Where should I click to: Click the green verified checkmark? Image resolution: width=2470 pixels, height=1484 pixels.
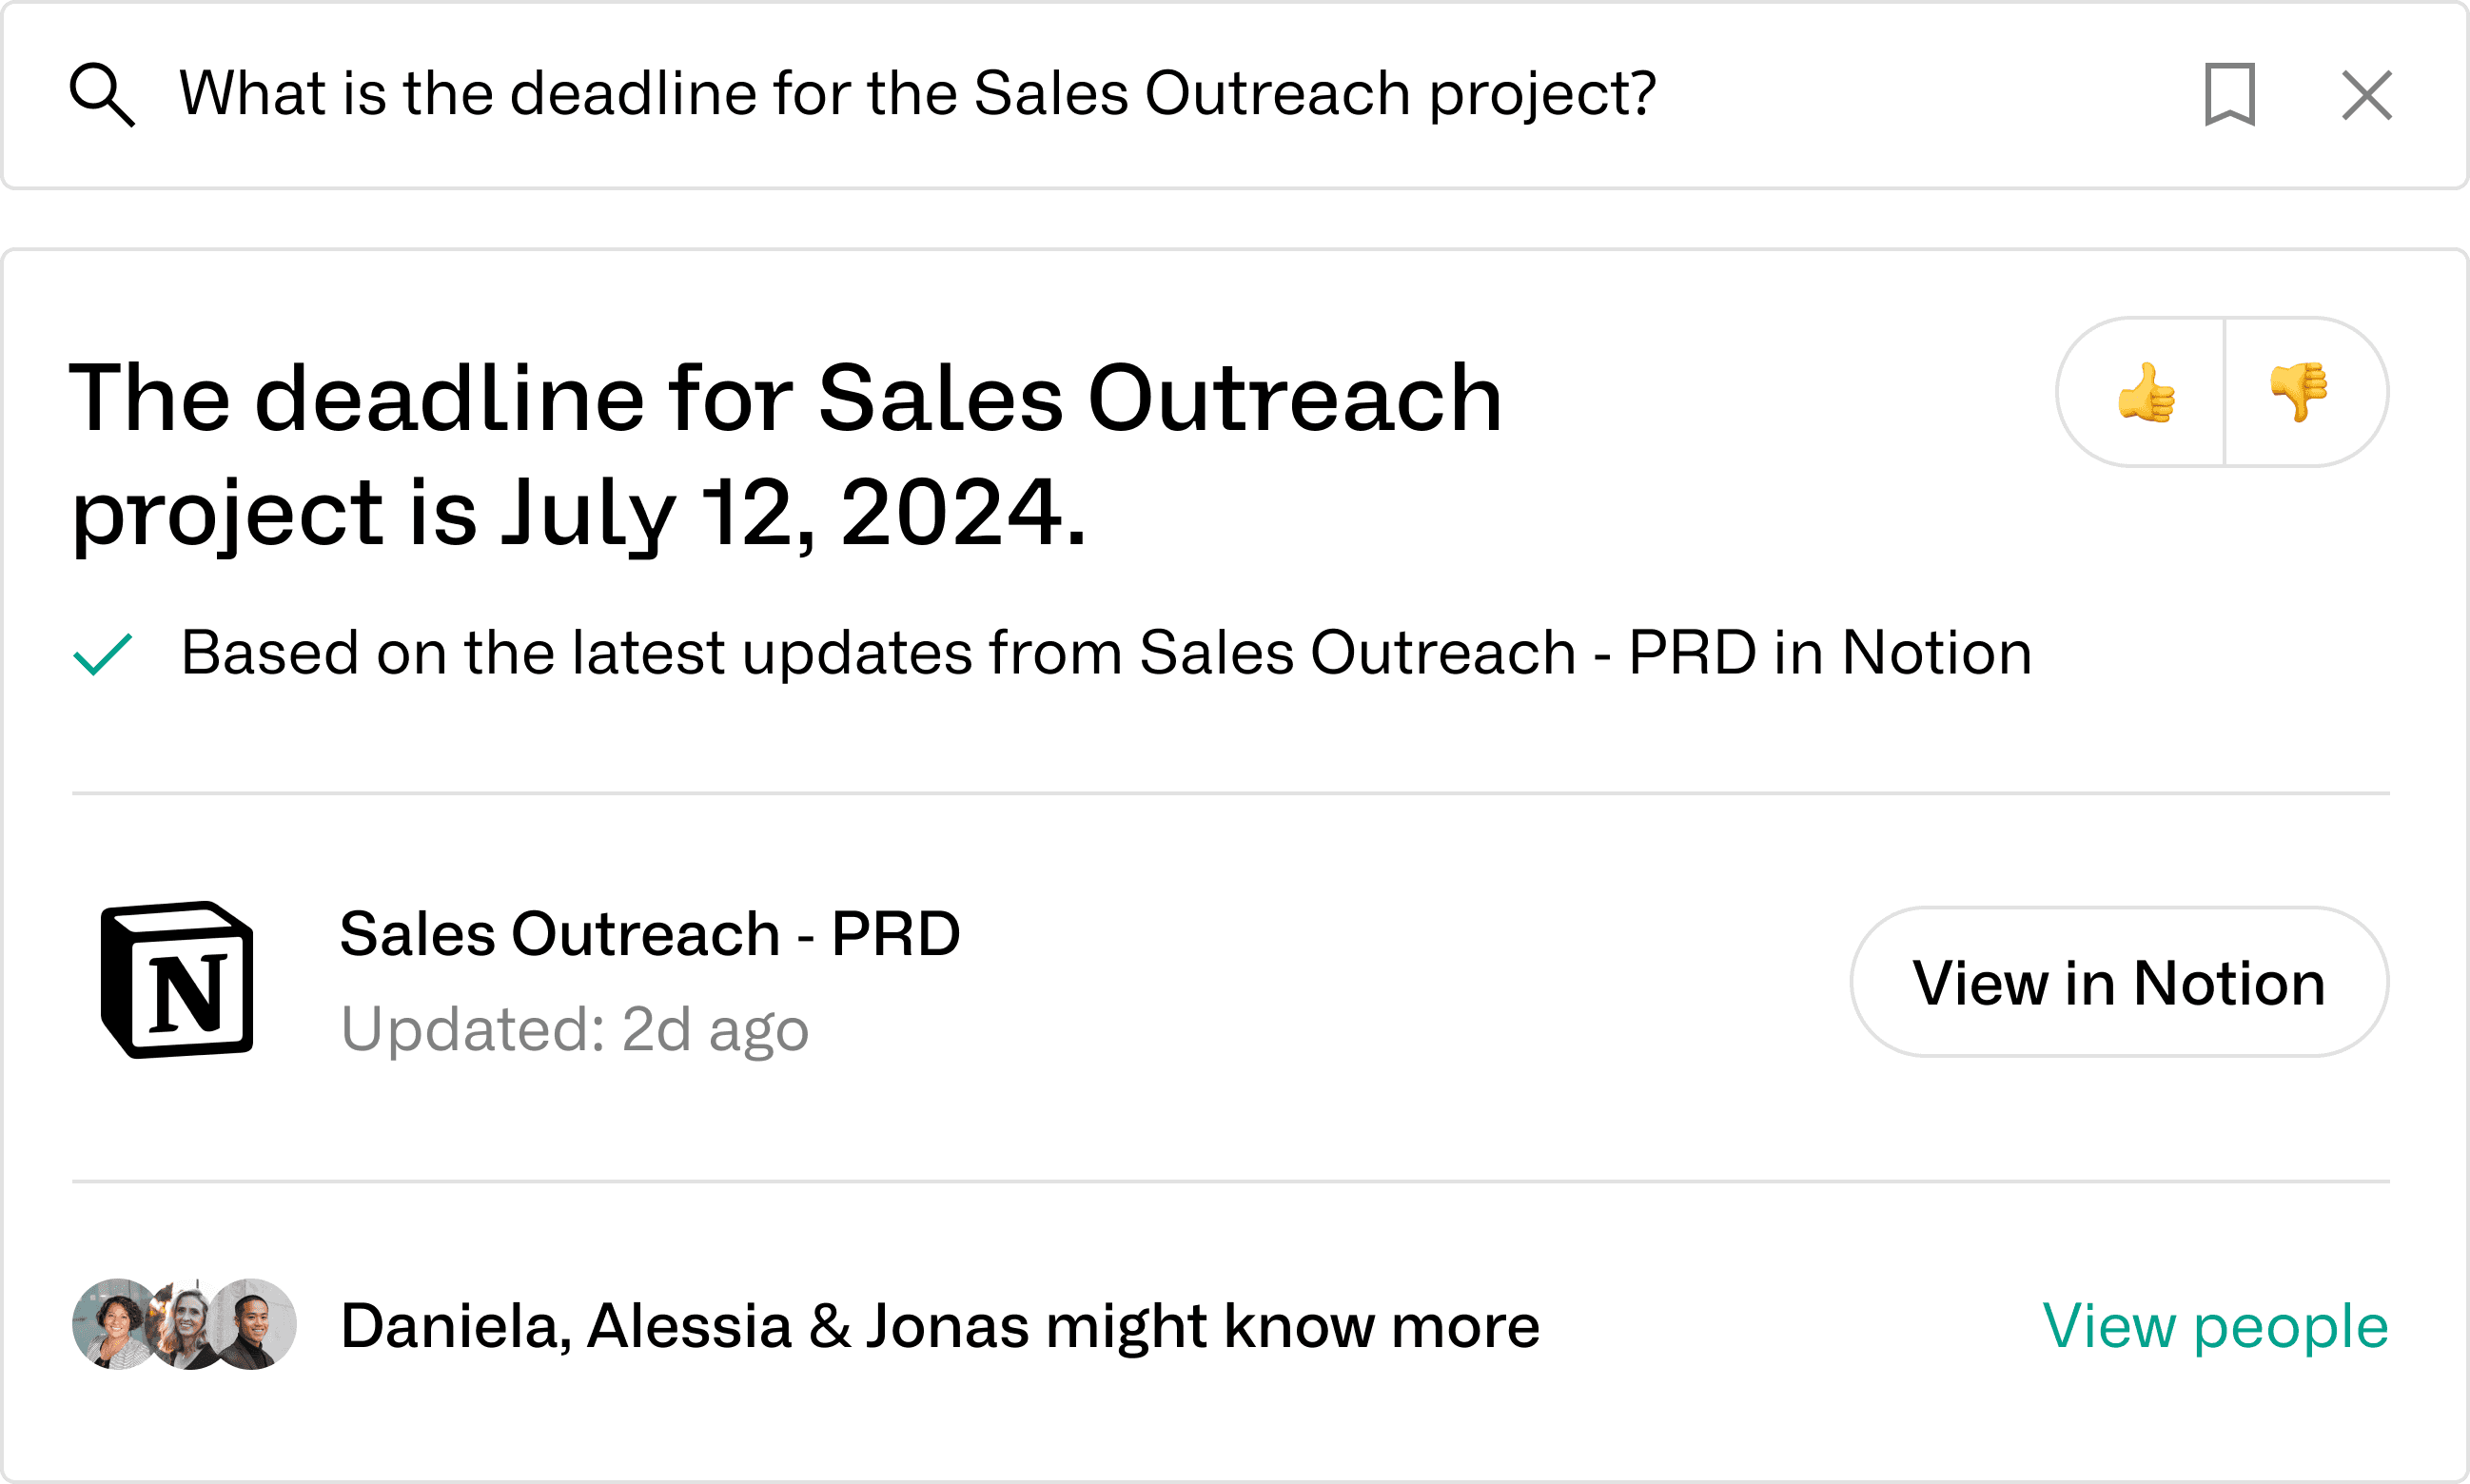point(102,654)
